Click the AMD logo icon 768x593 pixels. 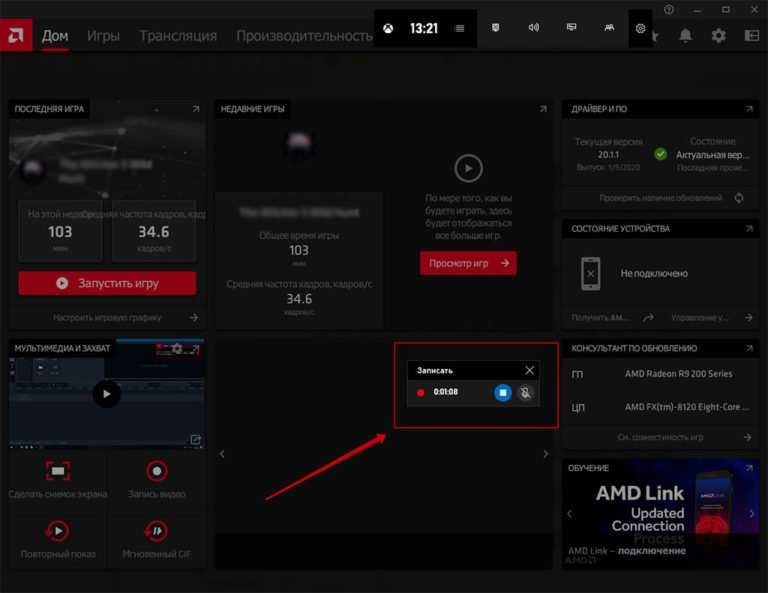pos(16,35)
